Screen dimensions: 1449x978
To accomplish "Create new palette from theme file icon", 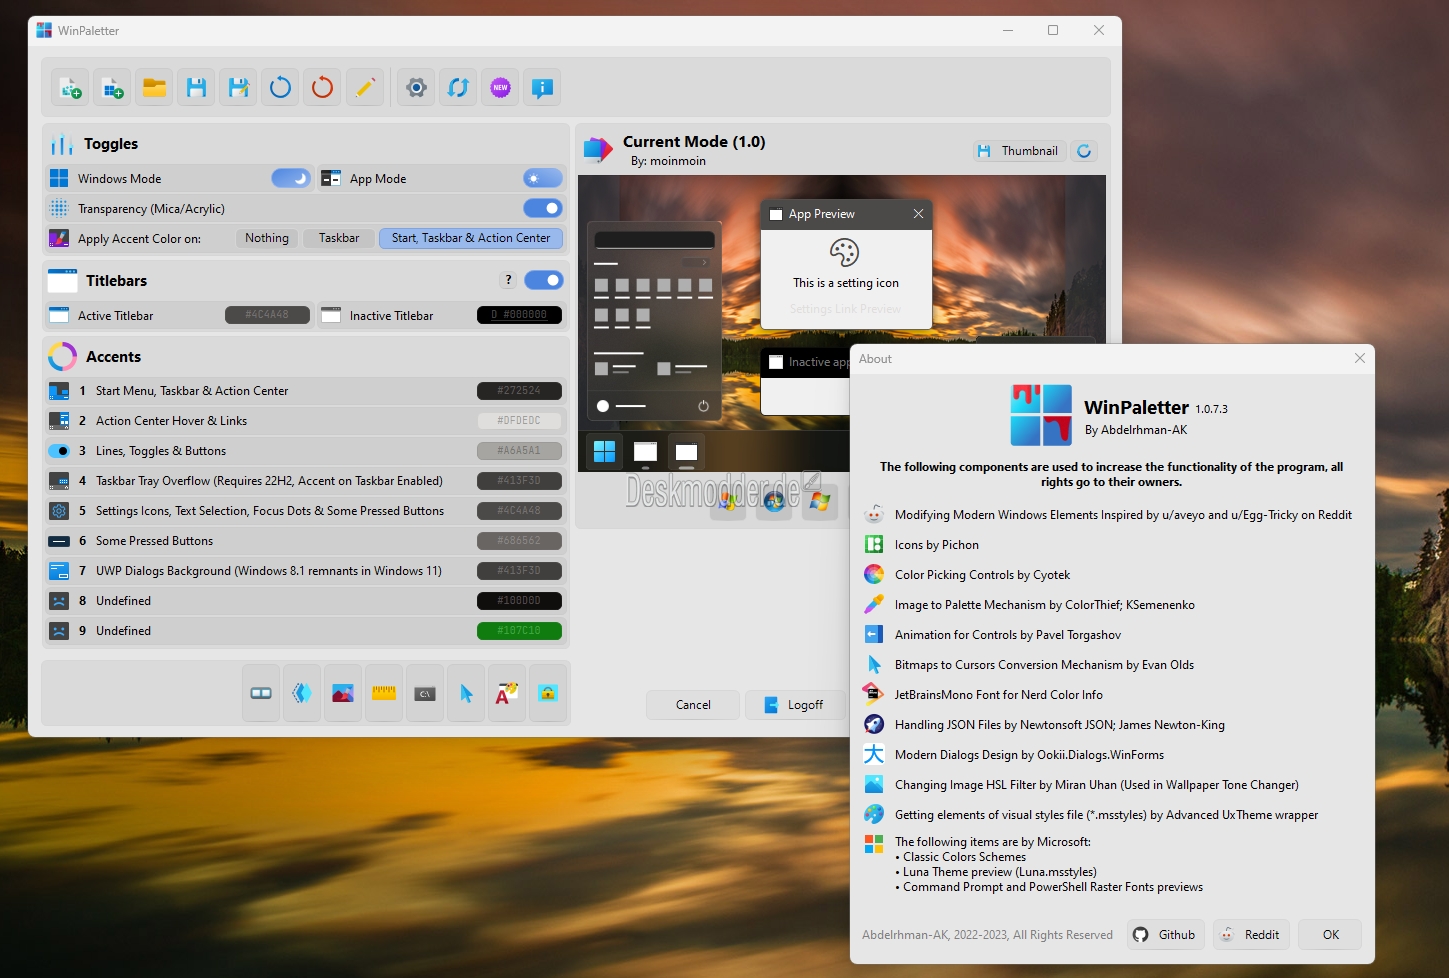I will tap(71, 88).
